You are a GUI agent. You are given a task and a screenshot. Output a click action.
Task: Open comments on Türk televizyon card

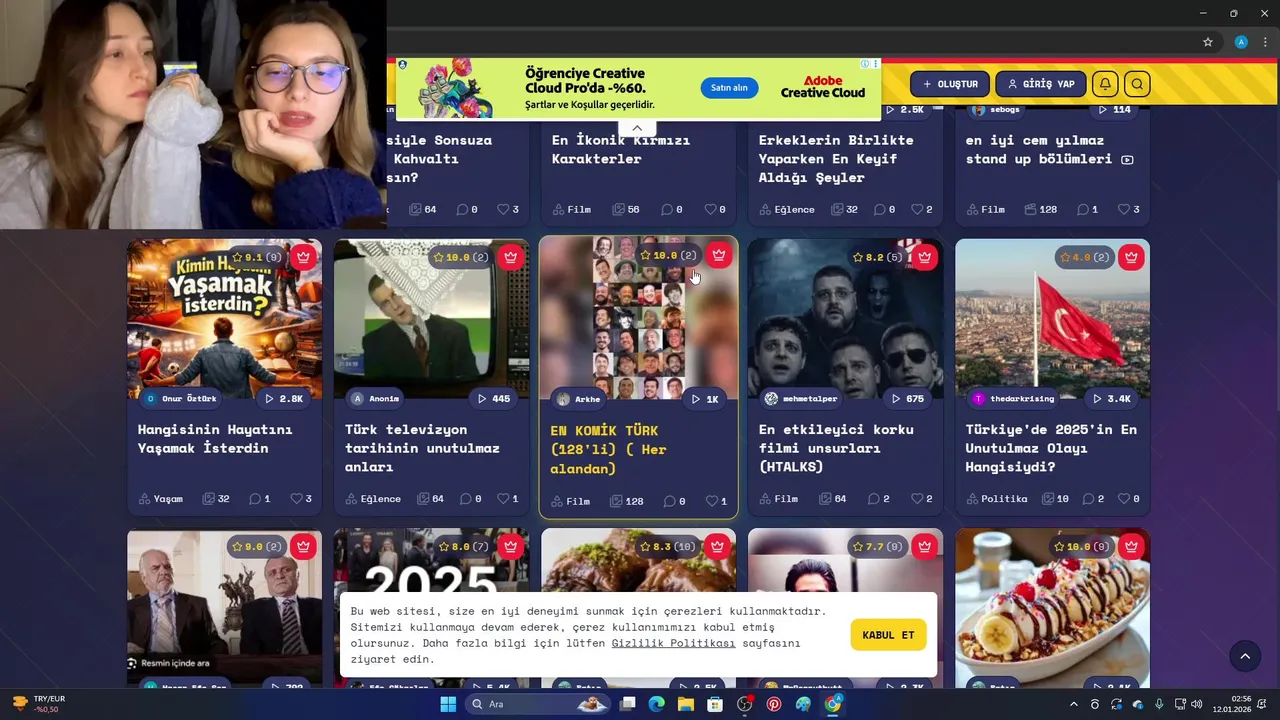point(471,498)
